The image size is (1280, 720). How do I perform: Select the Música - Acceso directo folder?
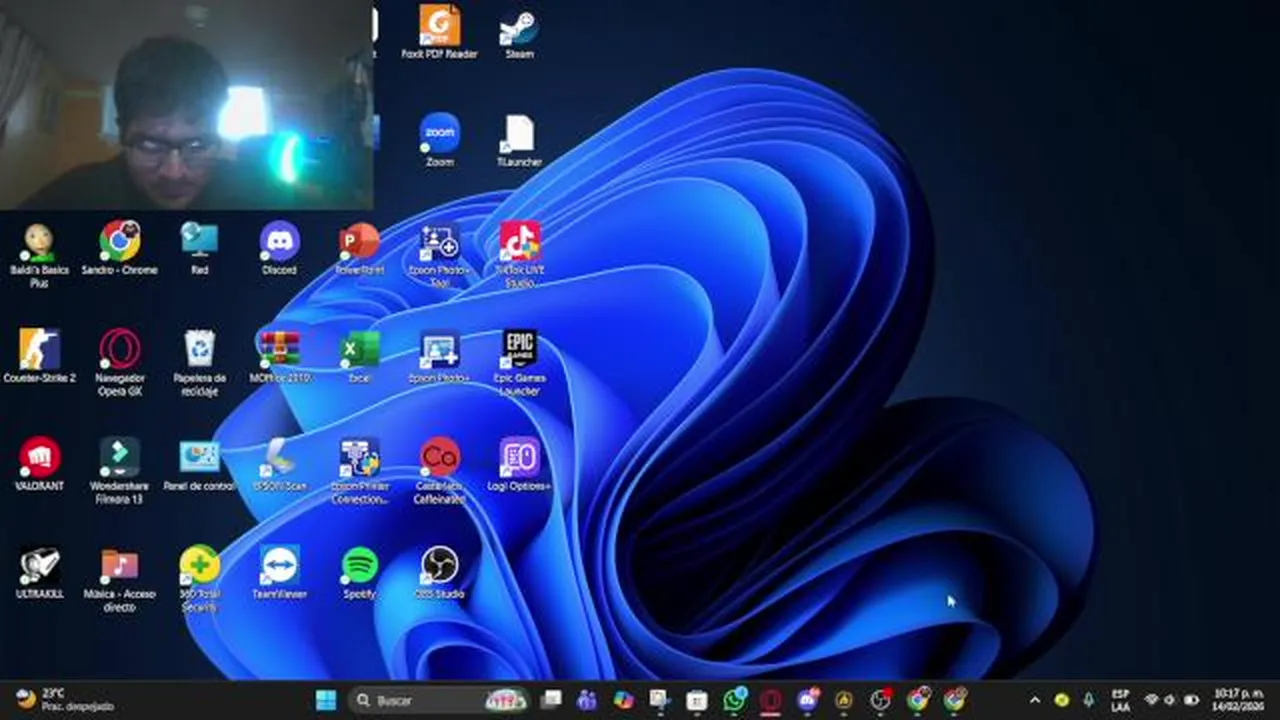pos(119,578)
